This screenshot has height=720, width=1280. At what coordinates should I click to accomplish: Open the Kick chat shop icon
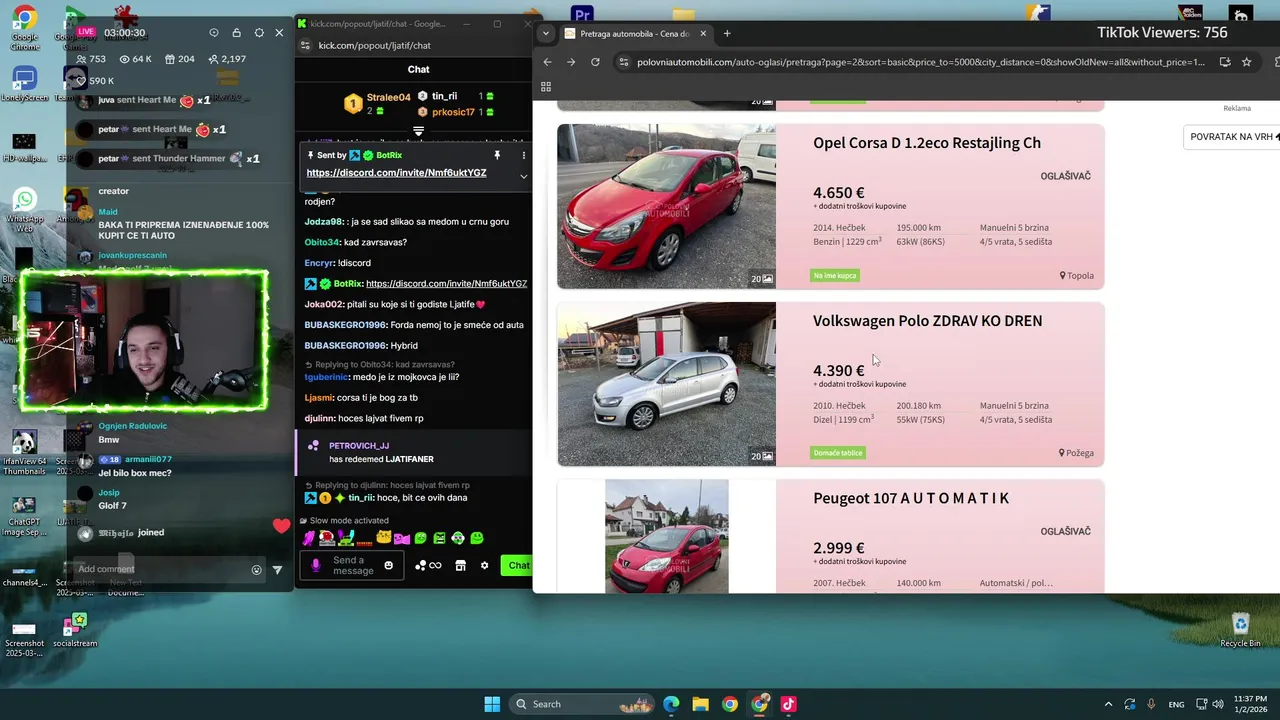(460, 566)
